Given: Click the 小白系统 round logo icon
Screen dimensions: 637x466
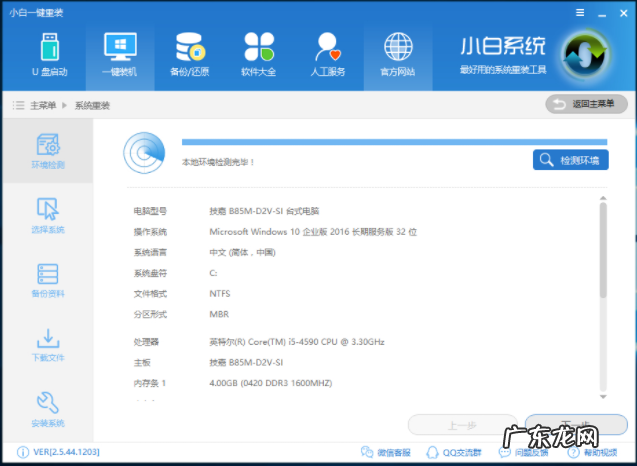Looking at the screenshot, I should 585,55.
